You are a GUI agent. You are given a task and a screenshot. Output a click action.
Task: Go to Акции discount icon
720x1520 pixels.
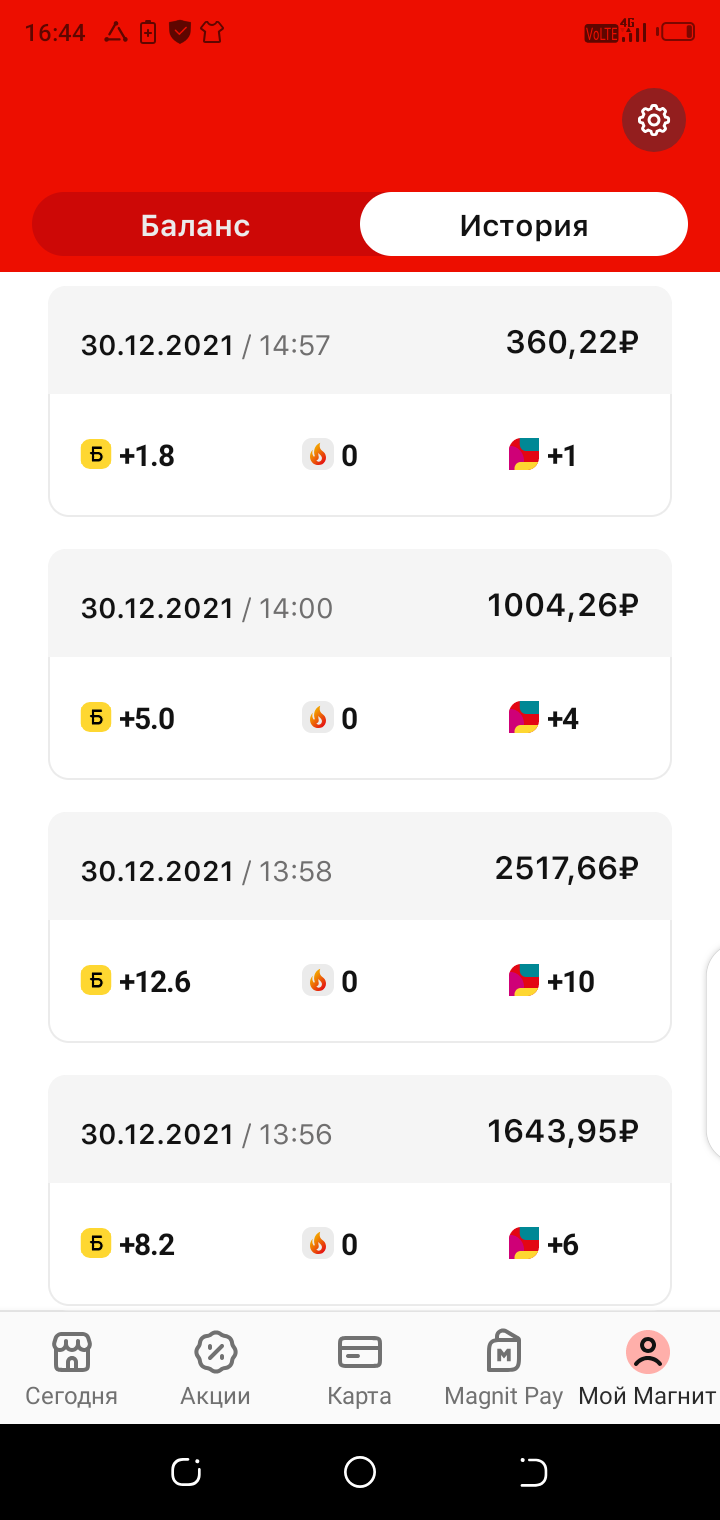click(215, 1352)
